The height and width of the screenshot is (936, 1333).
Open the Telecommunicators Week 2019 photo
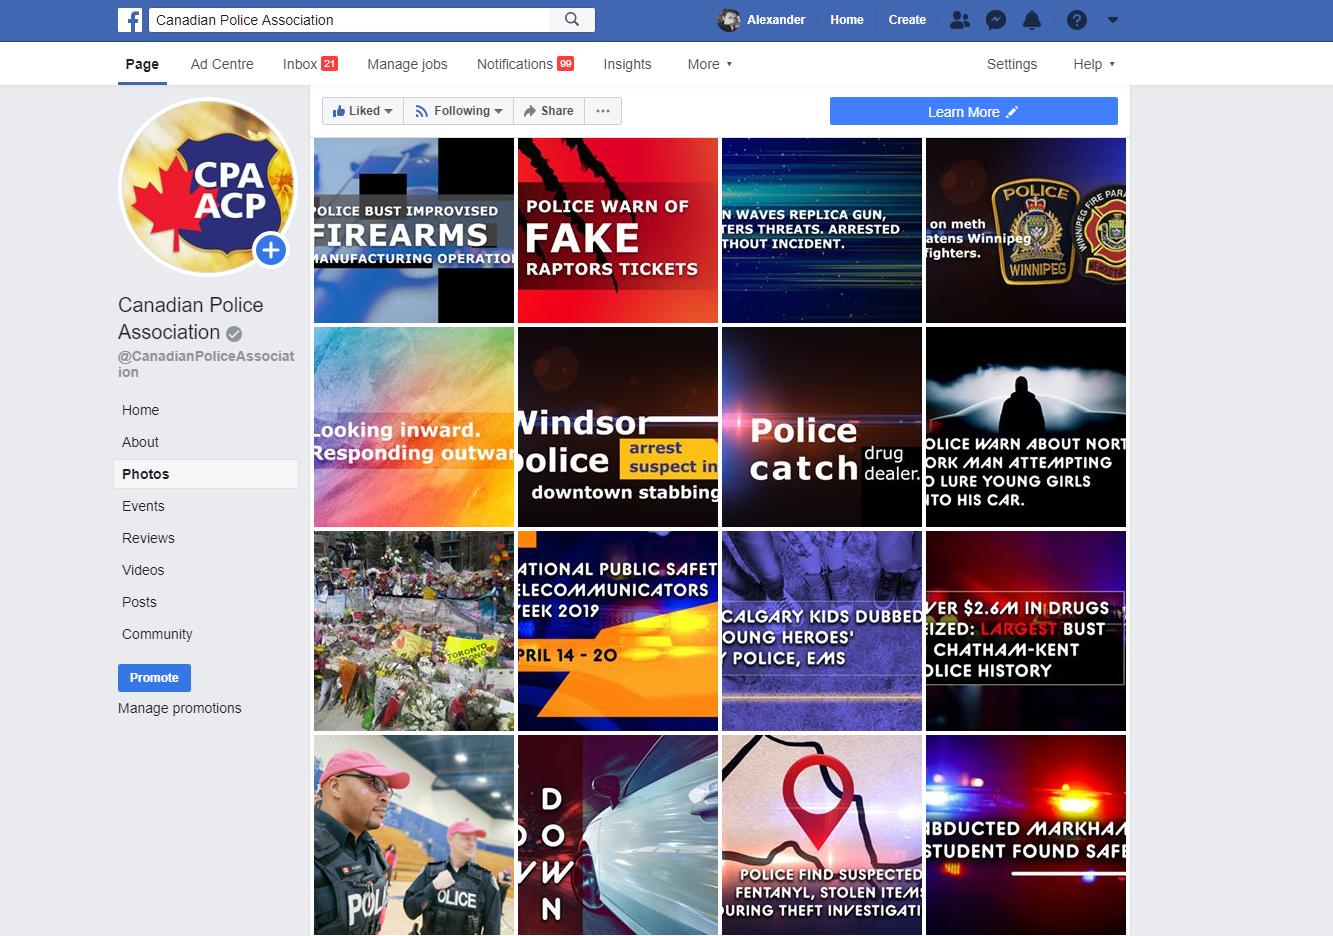618,631
